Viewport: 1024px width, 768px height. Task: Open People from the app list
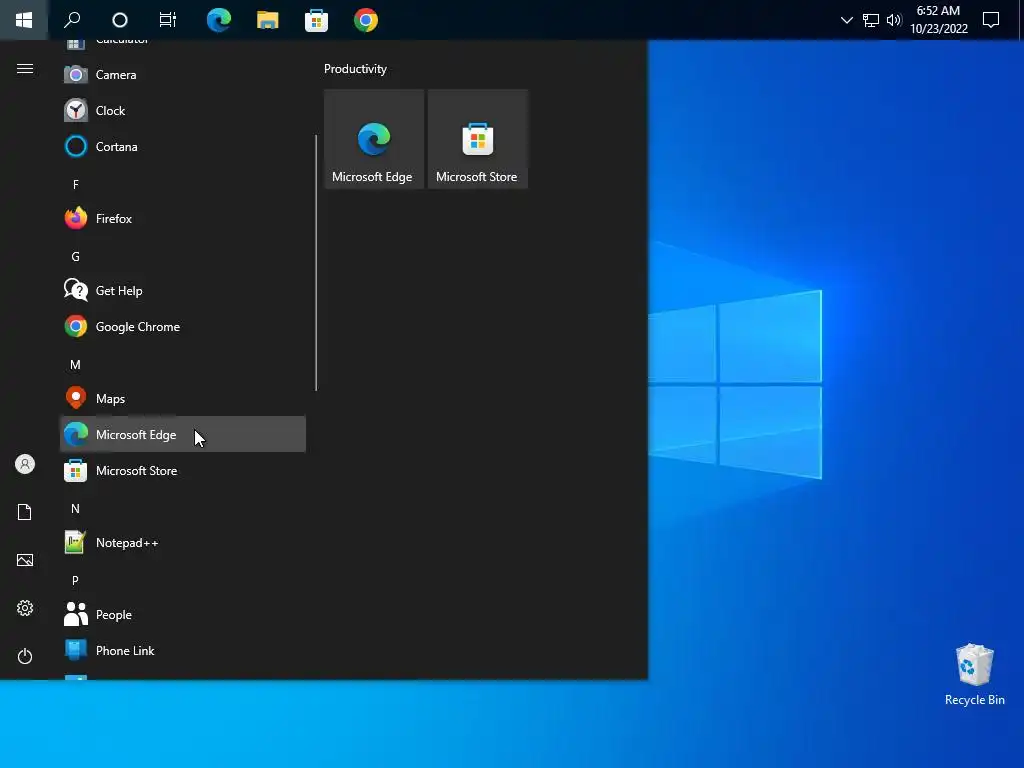pos(183,615)
